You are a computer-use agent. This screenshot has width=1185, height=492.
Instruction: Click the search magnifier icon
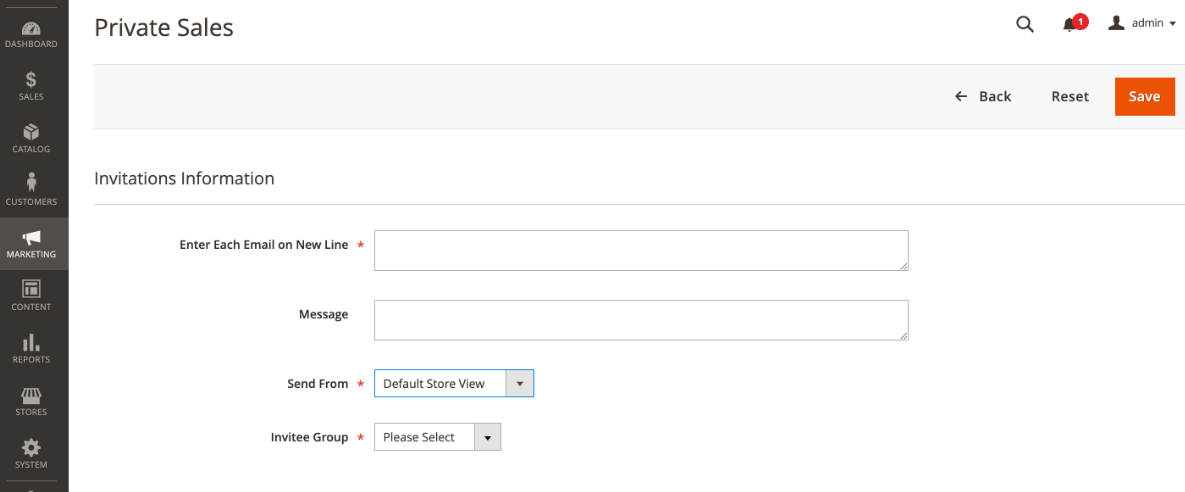click(x=1025, y=24)
